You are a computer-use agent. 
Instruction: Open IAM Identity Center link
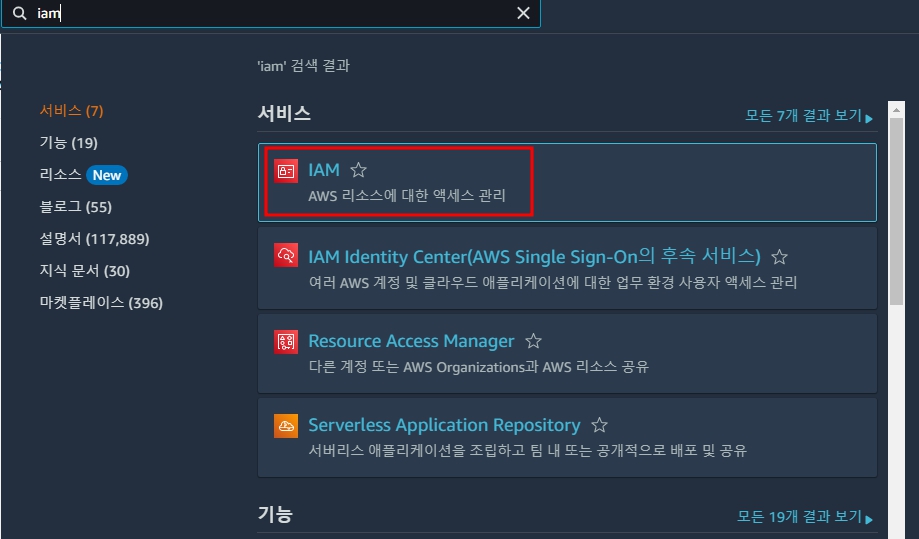(x=535, y=257)
